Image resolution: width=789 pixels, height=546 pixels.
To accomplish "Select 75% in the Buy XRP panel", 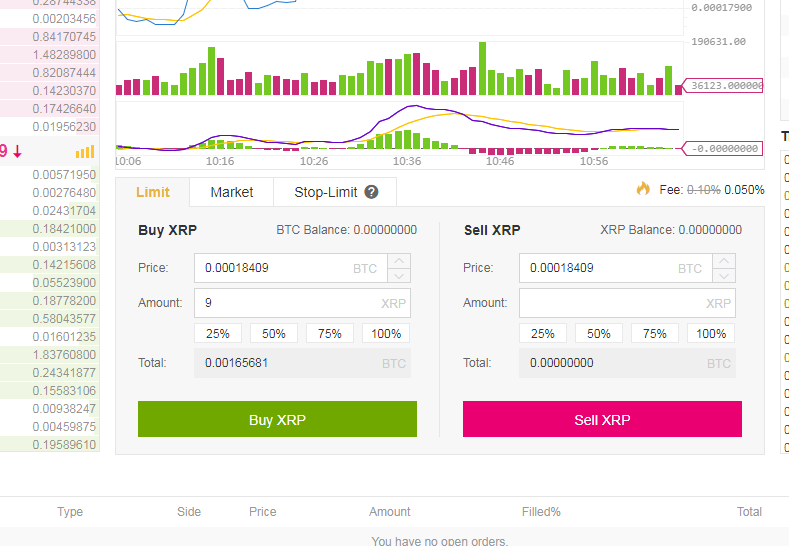I will point(330,334).
